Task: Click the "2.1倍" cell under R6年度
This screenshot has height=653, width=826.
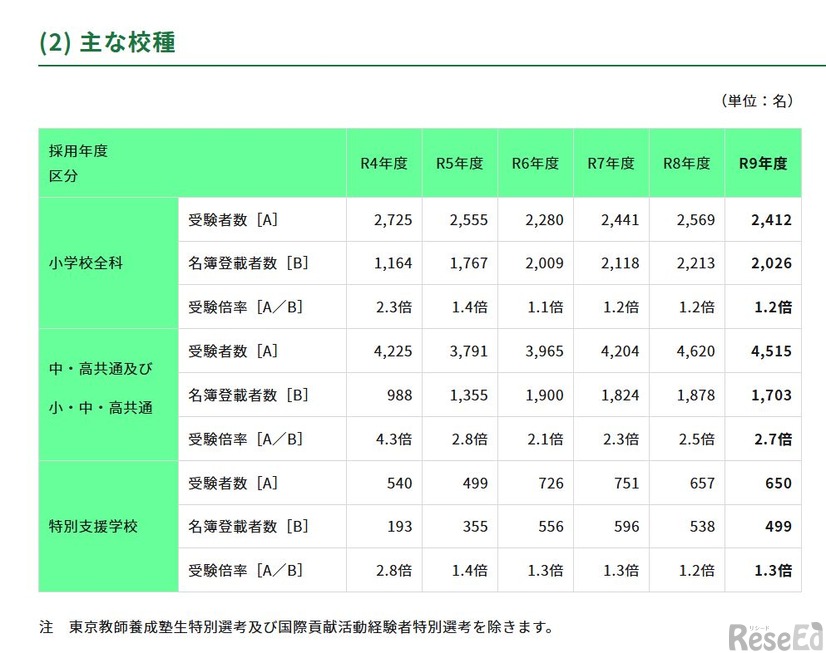Action: (x=546, y=439)
